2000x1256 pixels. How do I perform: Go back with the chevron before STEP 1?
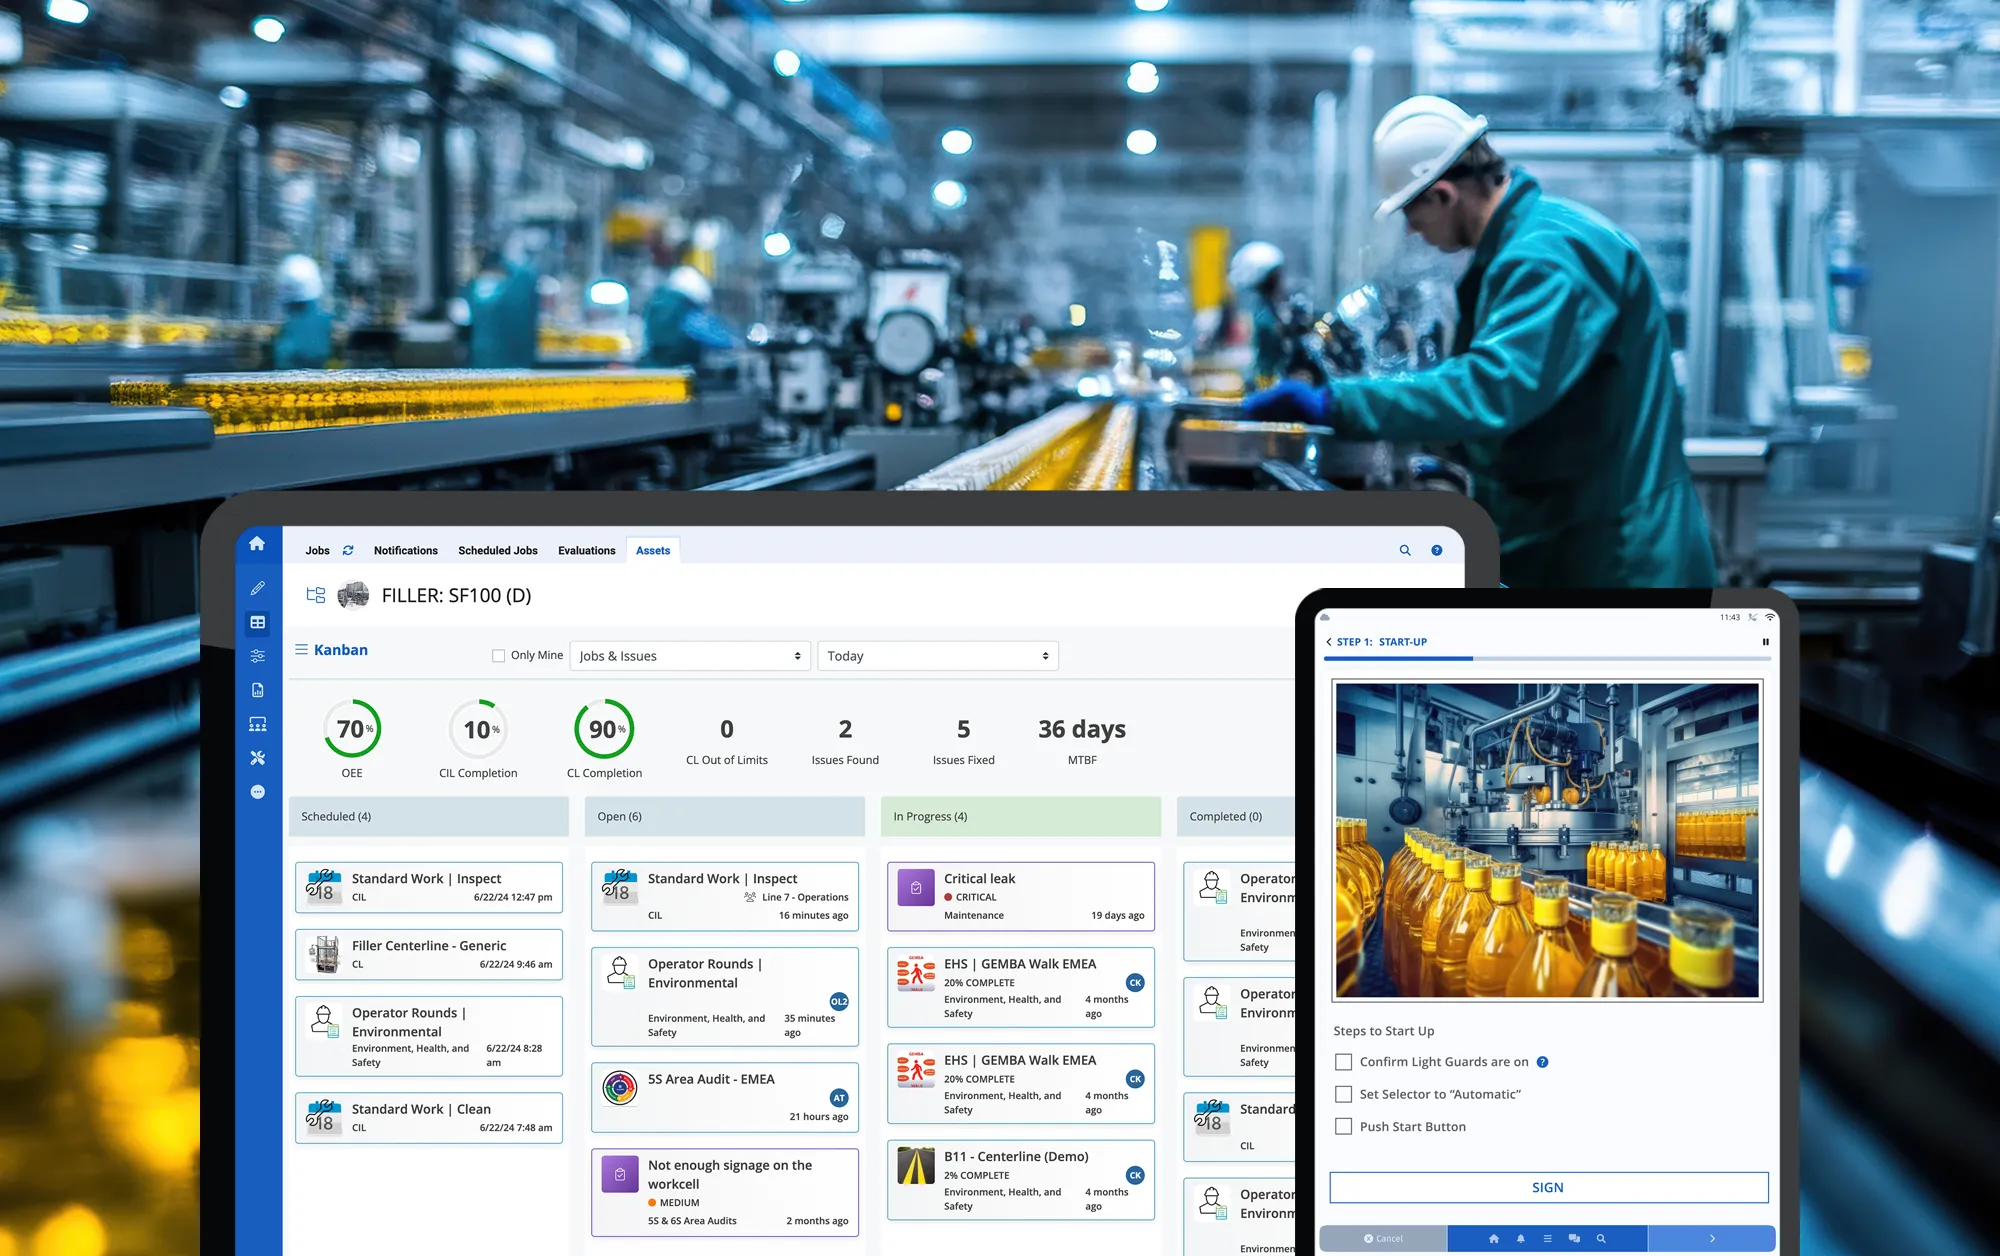point(1329,642)
